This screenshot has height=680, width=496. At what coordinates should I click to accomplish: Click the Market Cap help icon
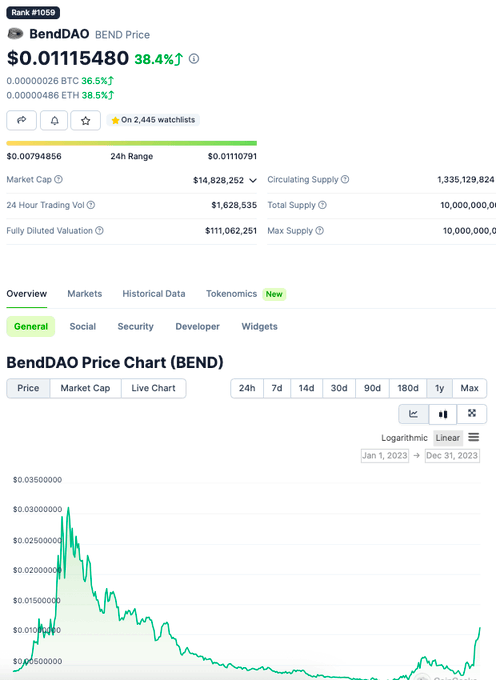(59, 179)
